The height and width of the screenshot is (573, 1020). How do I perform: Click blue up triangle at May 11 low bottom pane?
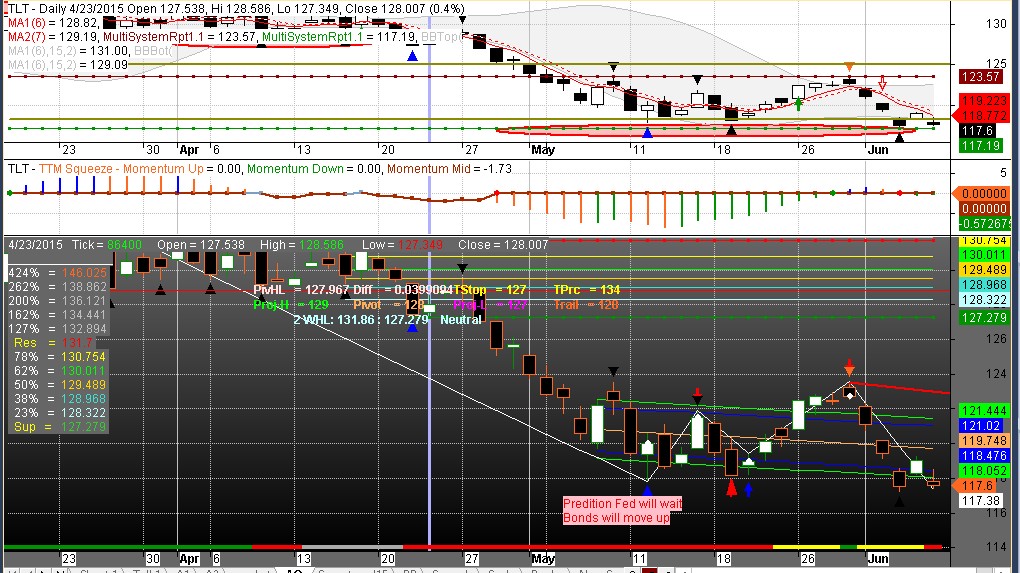647,491
